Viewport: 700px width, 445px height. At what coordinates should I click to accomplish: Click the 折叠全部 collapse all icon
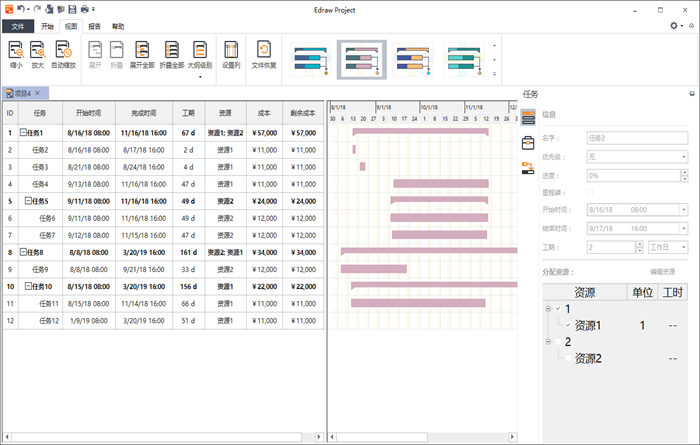(172, 50)
